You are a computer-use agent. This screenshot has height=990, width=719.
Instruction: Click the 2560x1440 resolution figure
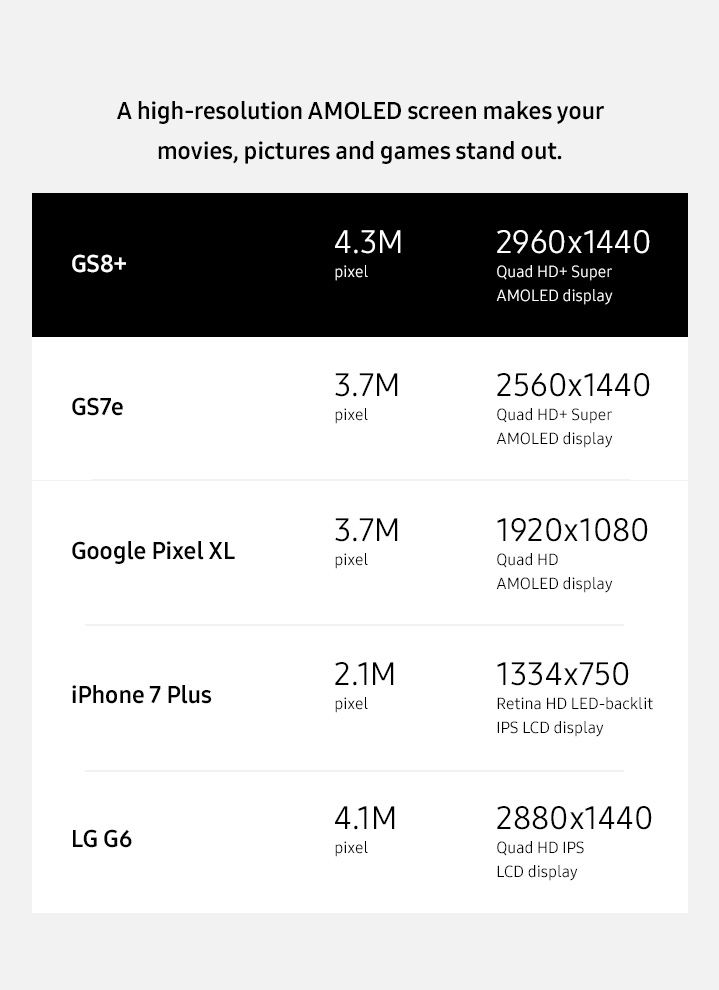[573, 386]
